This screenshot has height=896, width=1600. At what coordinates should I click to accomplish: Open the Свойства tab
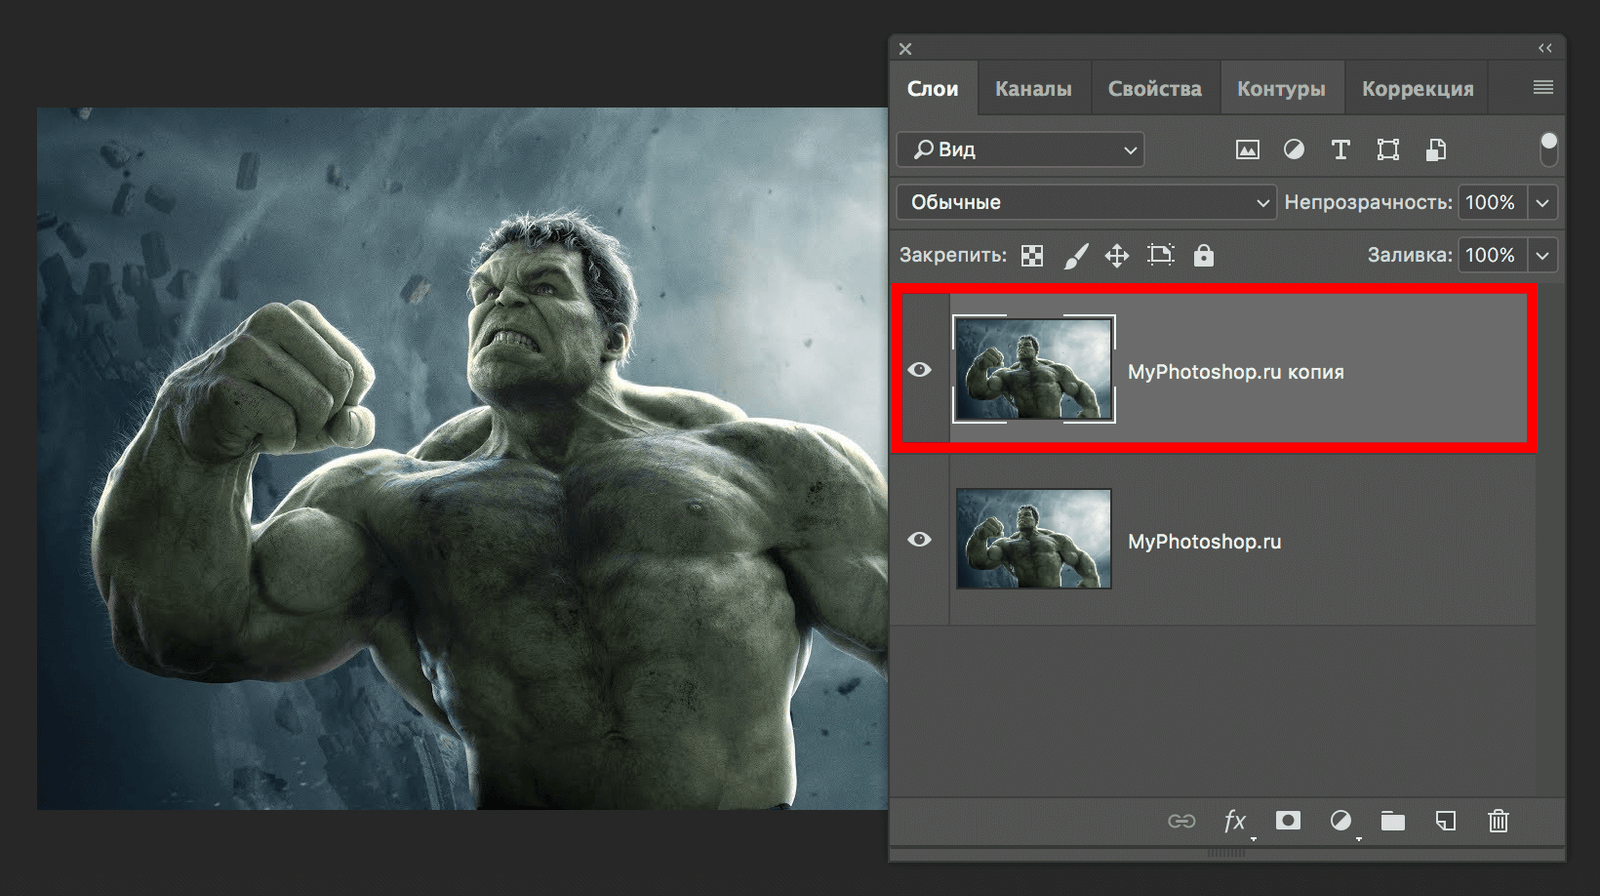(x=1154, y=89)
